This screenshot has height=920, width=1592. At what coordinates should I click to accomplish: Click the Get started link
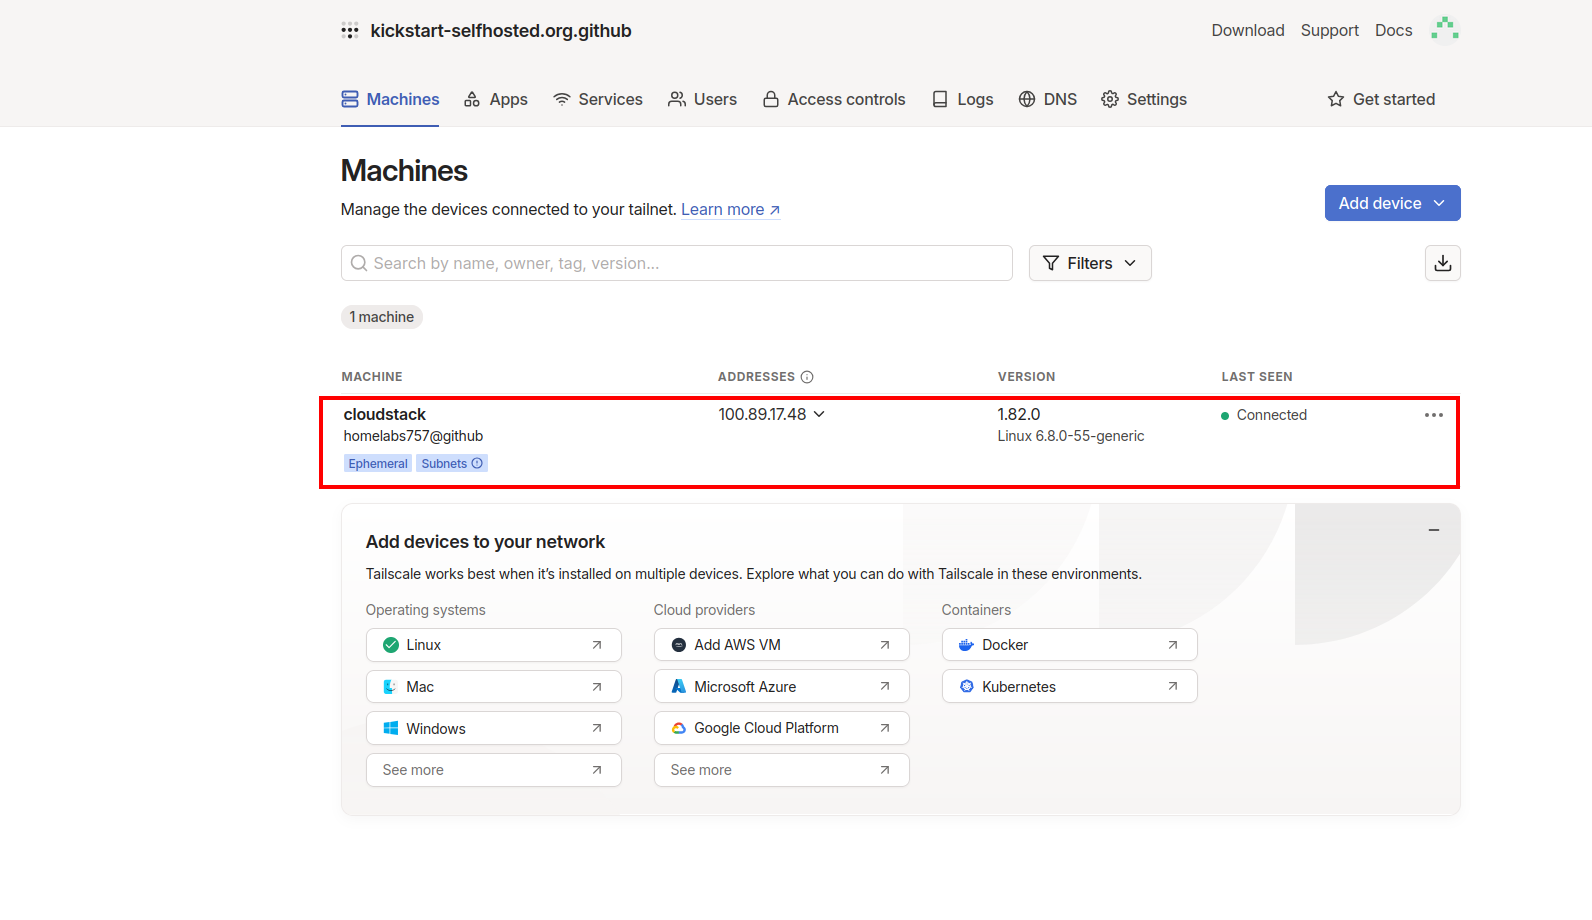pos(1381,99)
